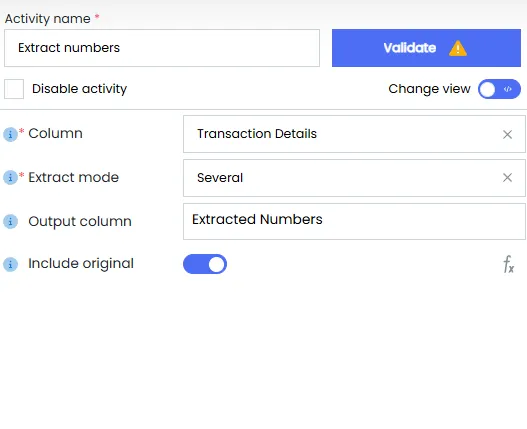The height and width of the screenshot is (429, 527).
Task: Click the info icon beside Output column
Action: tap(10, 222)
